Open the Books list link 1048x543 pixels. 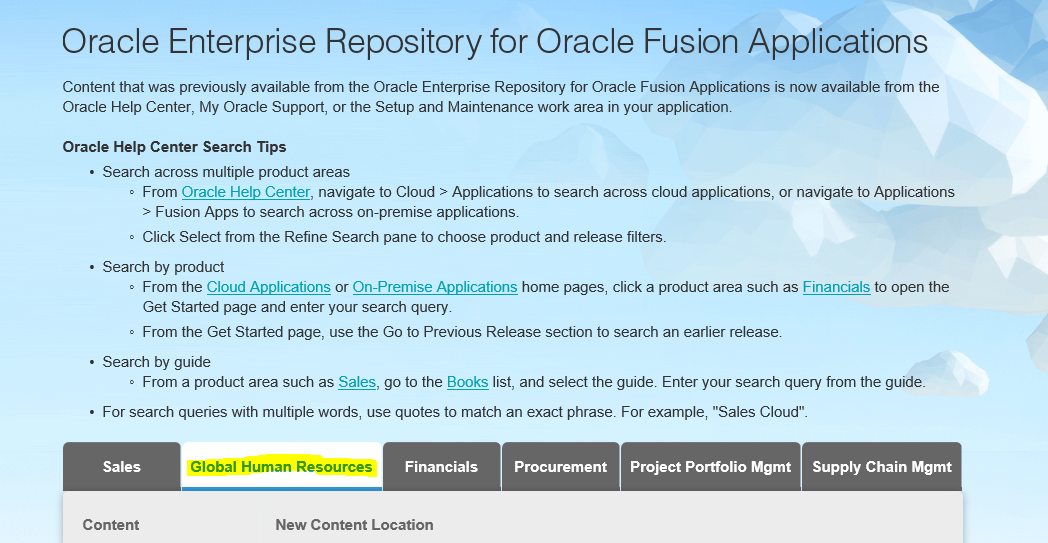coord(467,382)
